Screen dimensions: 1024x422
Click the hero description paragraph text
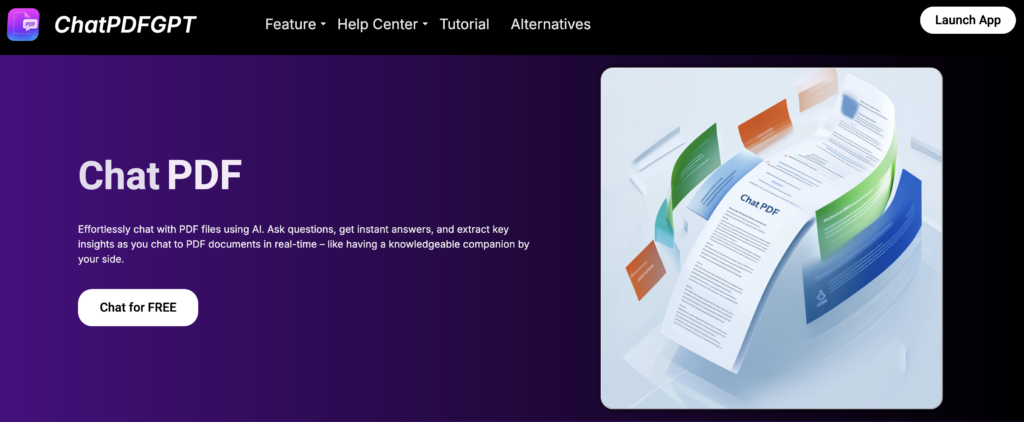click(x=302, y=244)
